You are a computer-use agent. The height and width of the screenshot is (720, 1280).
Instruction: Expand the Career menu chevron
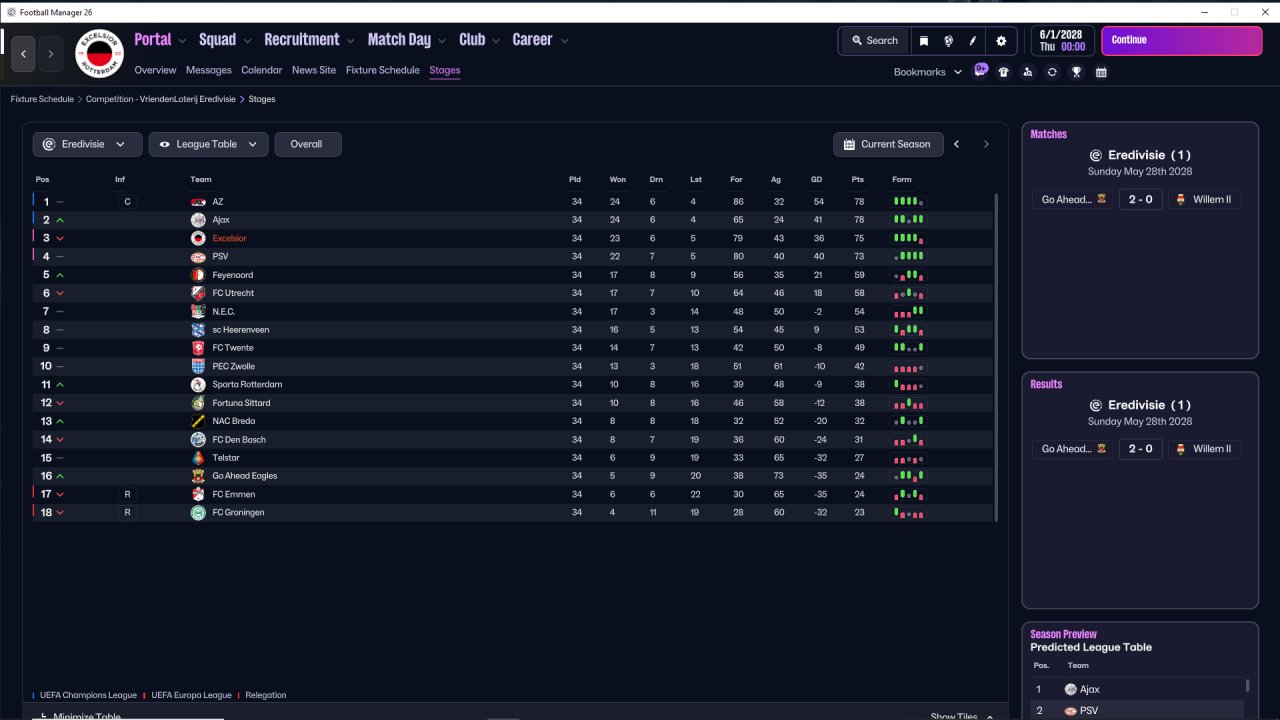click(564, 41)
